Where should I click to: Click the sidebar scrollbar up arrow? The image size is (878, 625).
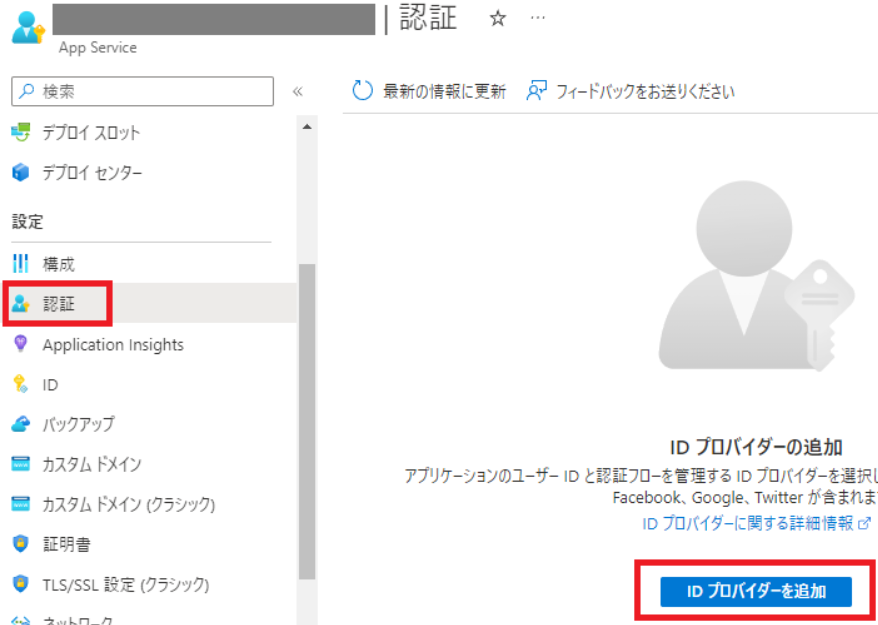pos(306,127)
